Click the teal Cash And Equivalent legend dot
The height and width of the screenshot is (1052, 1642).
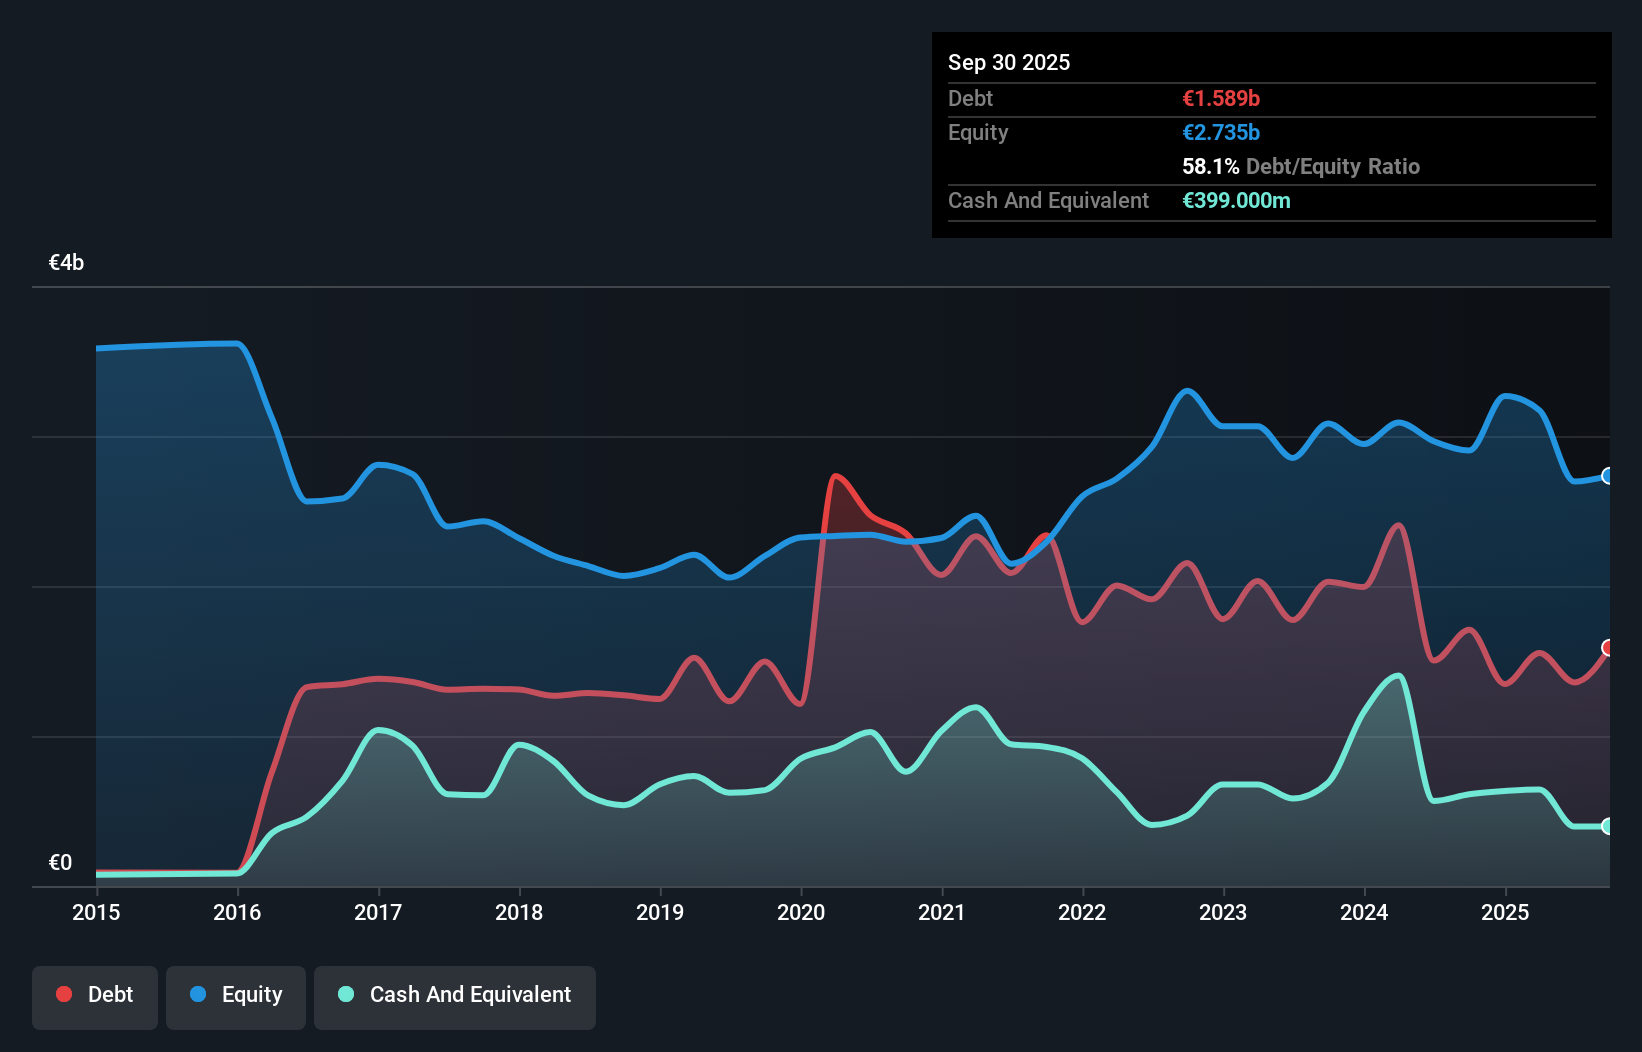(344, 994)
